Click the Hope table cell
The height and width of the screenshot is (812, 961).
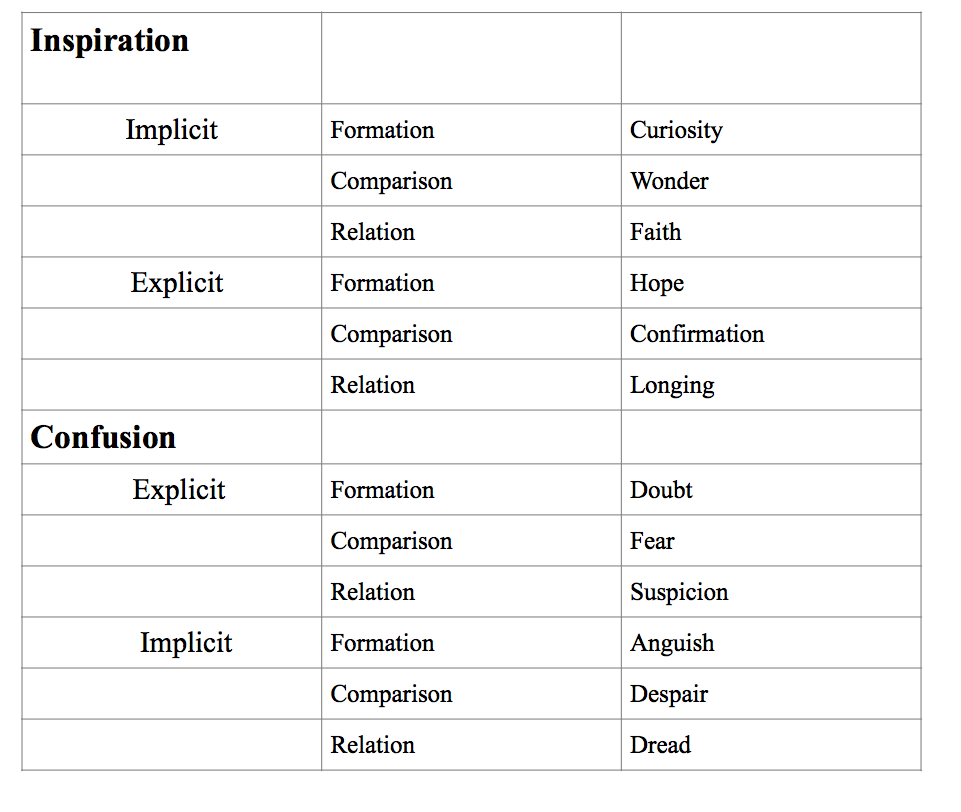(771, 283)
